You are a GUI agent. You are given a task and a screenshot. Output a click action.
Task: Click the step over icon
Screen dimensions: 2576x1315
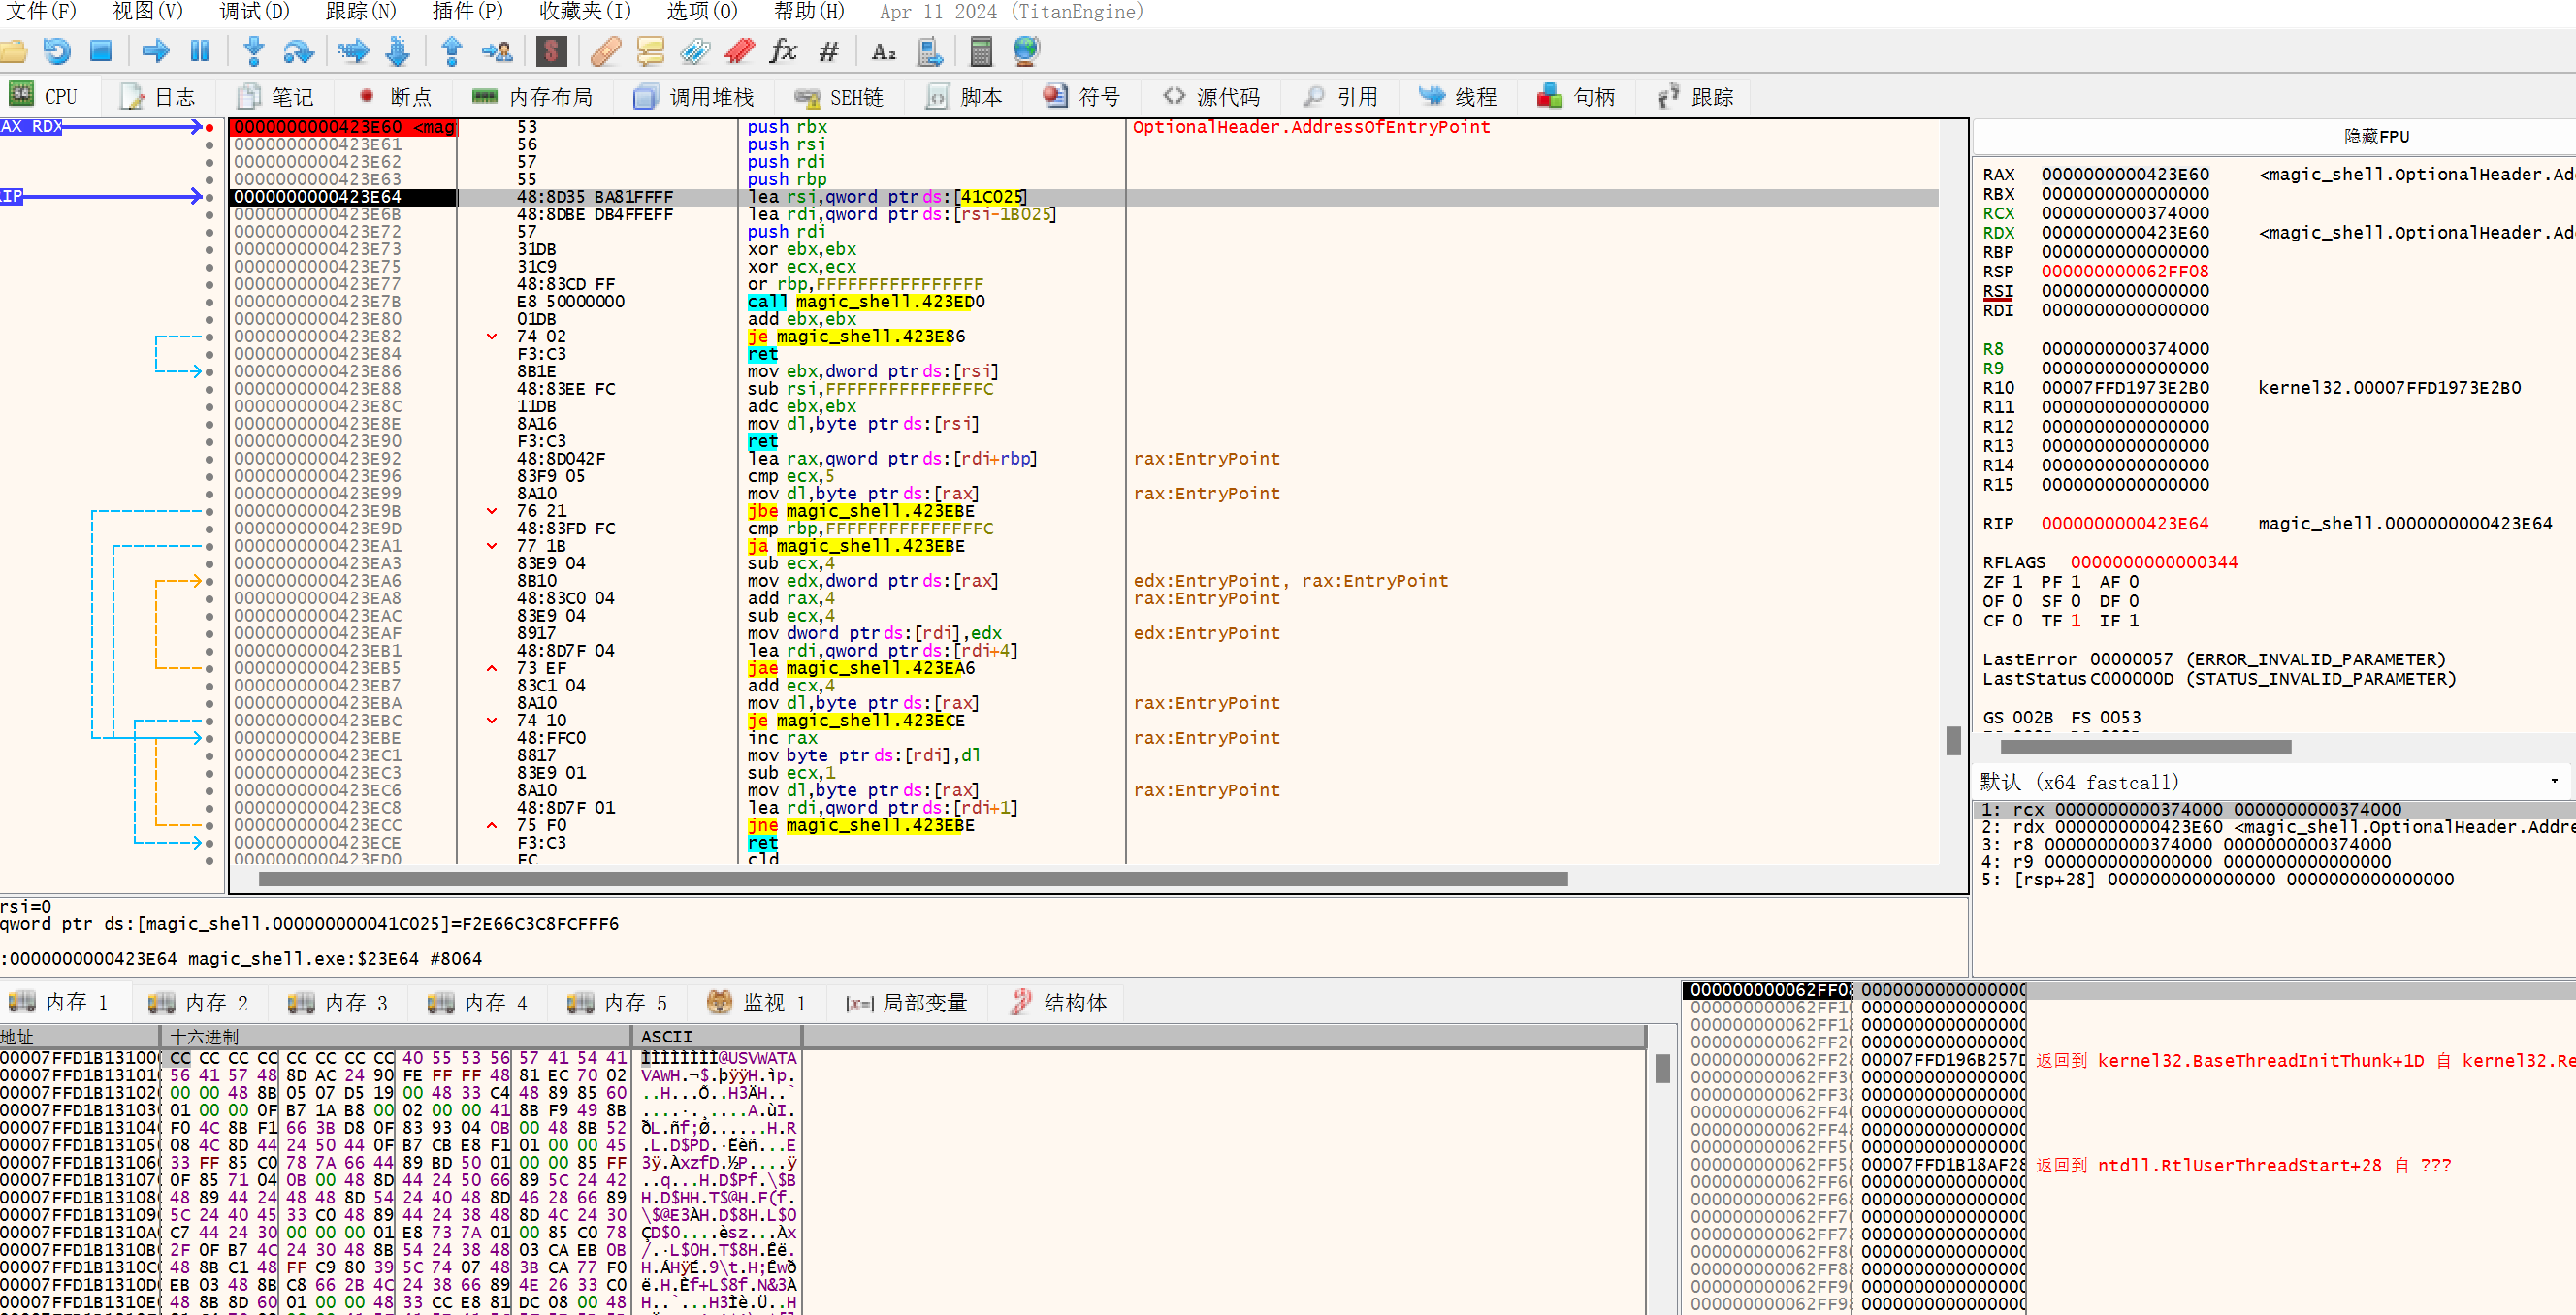[x=298, y=51]
